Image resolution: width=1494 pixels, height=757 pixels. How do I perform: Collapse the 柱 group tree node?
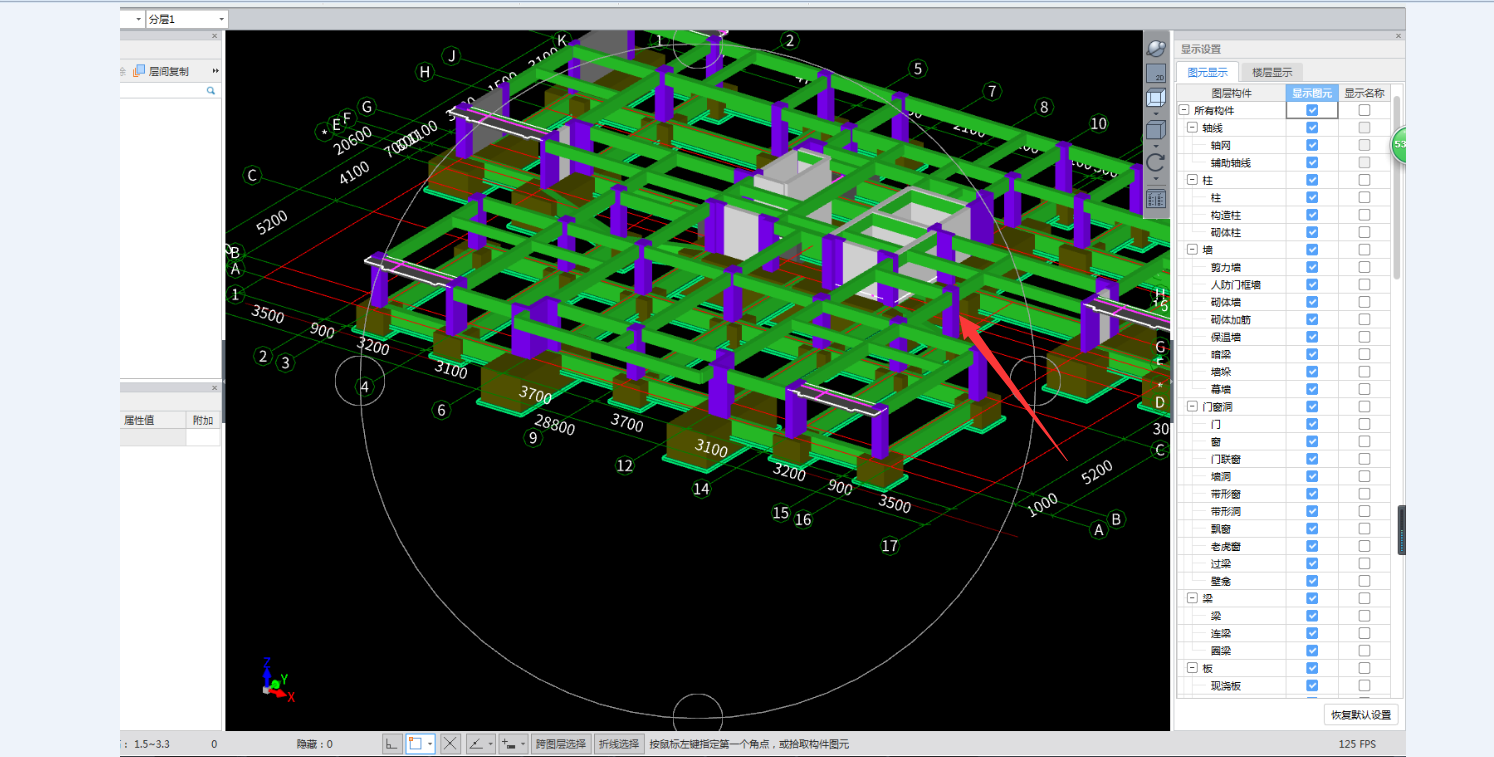tap(1192, 180)
